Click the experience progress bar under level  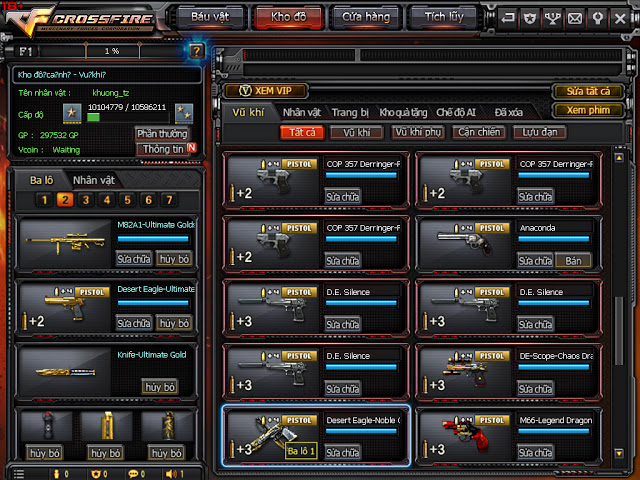(x=128, y=118)
